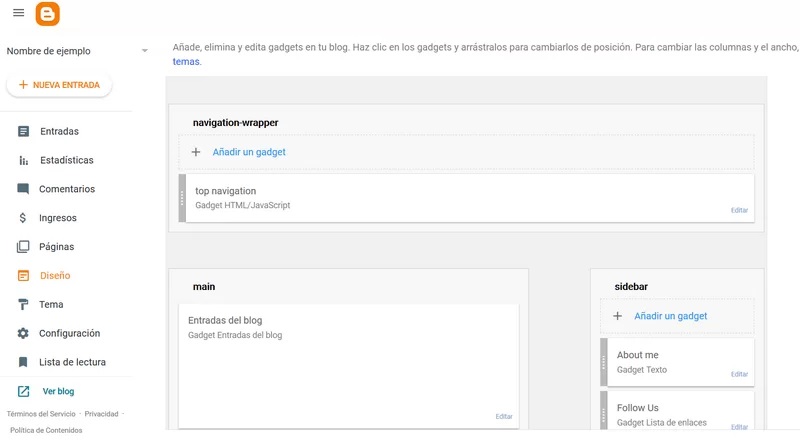Click the Ingresos dollar sign icon
The height and width of the screenshot is (440, 800).
[x=23, y=218]
